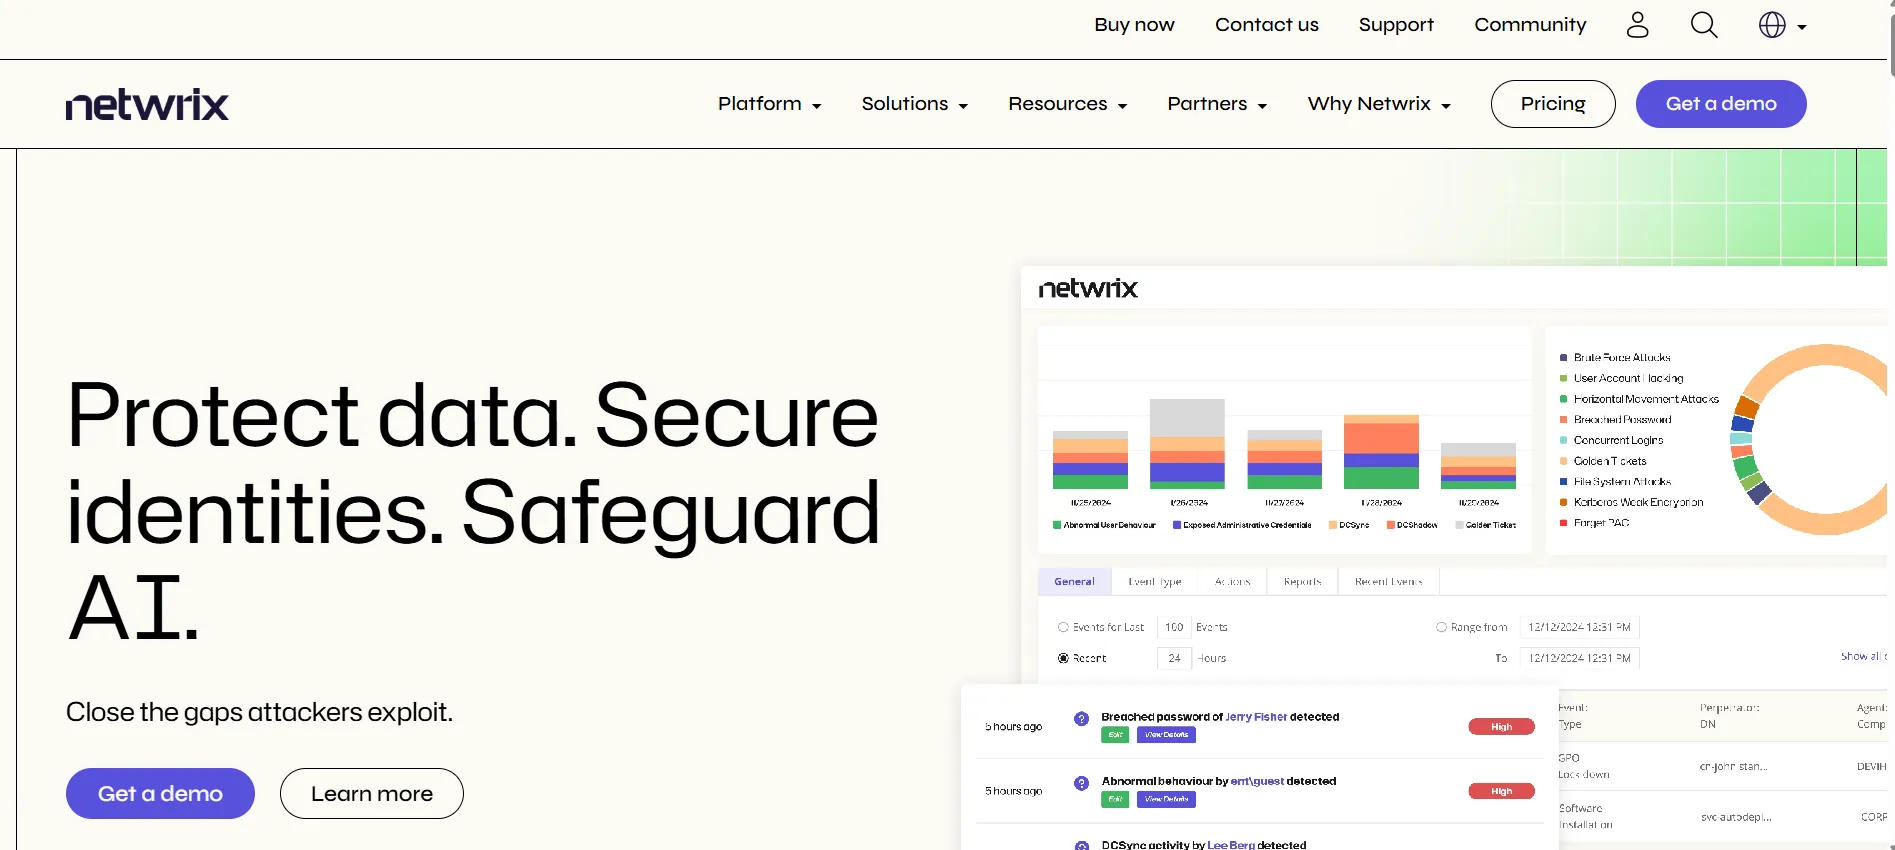The image size is (1895, 850).
Task: Click User Account Hacking legend swatch
Action: (x=1563, y=378)
